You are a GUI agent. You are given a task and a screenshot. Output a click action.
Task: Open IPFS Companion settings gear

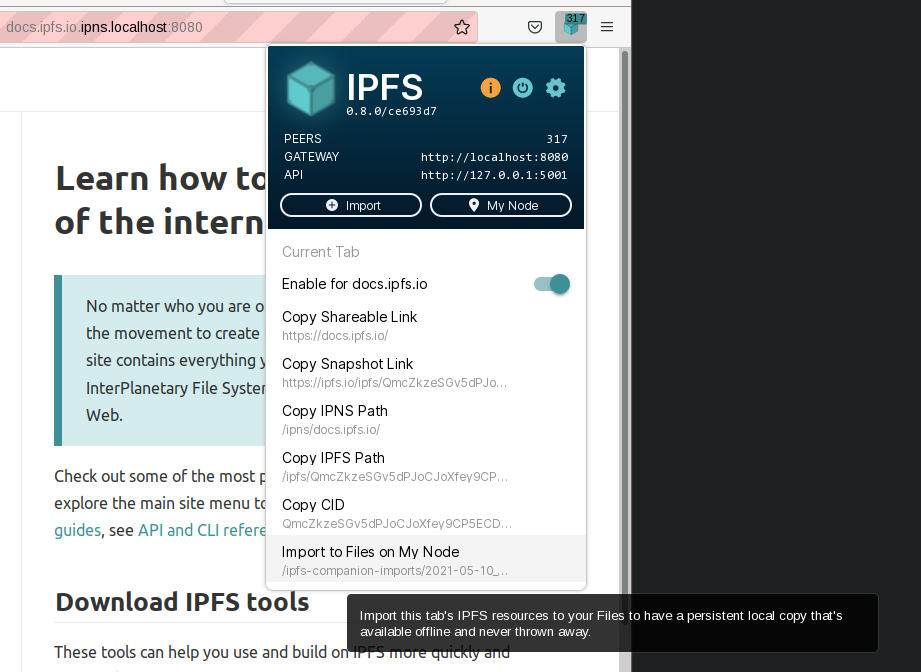[555, 88]
